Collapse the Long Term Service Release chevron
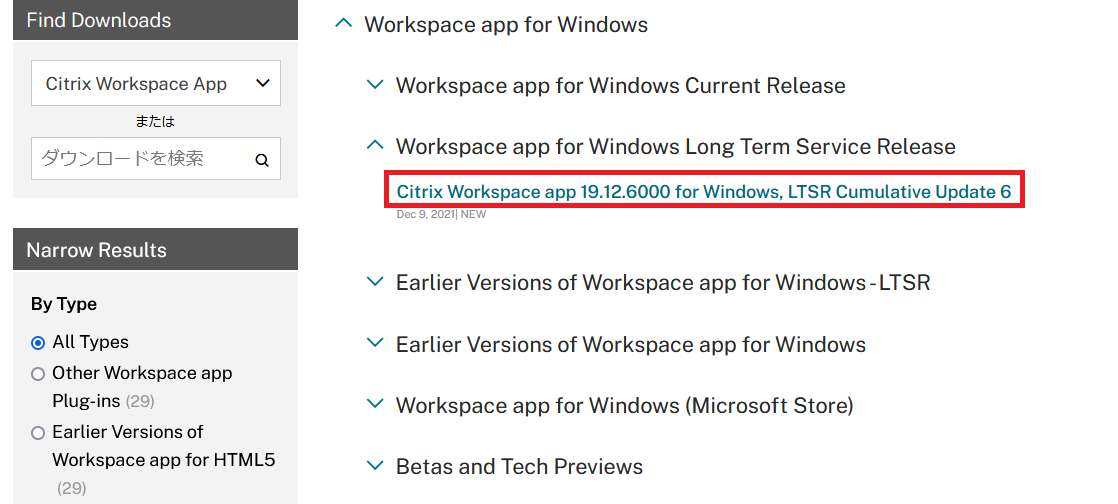Viewport: 1118px width, 504px height. tap(375, 146)
